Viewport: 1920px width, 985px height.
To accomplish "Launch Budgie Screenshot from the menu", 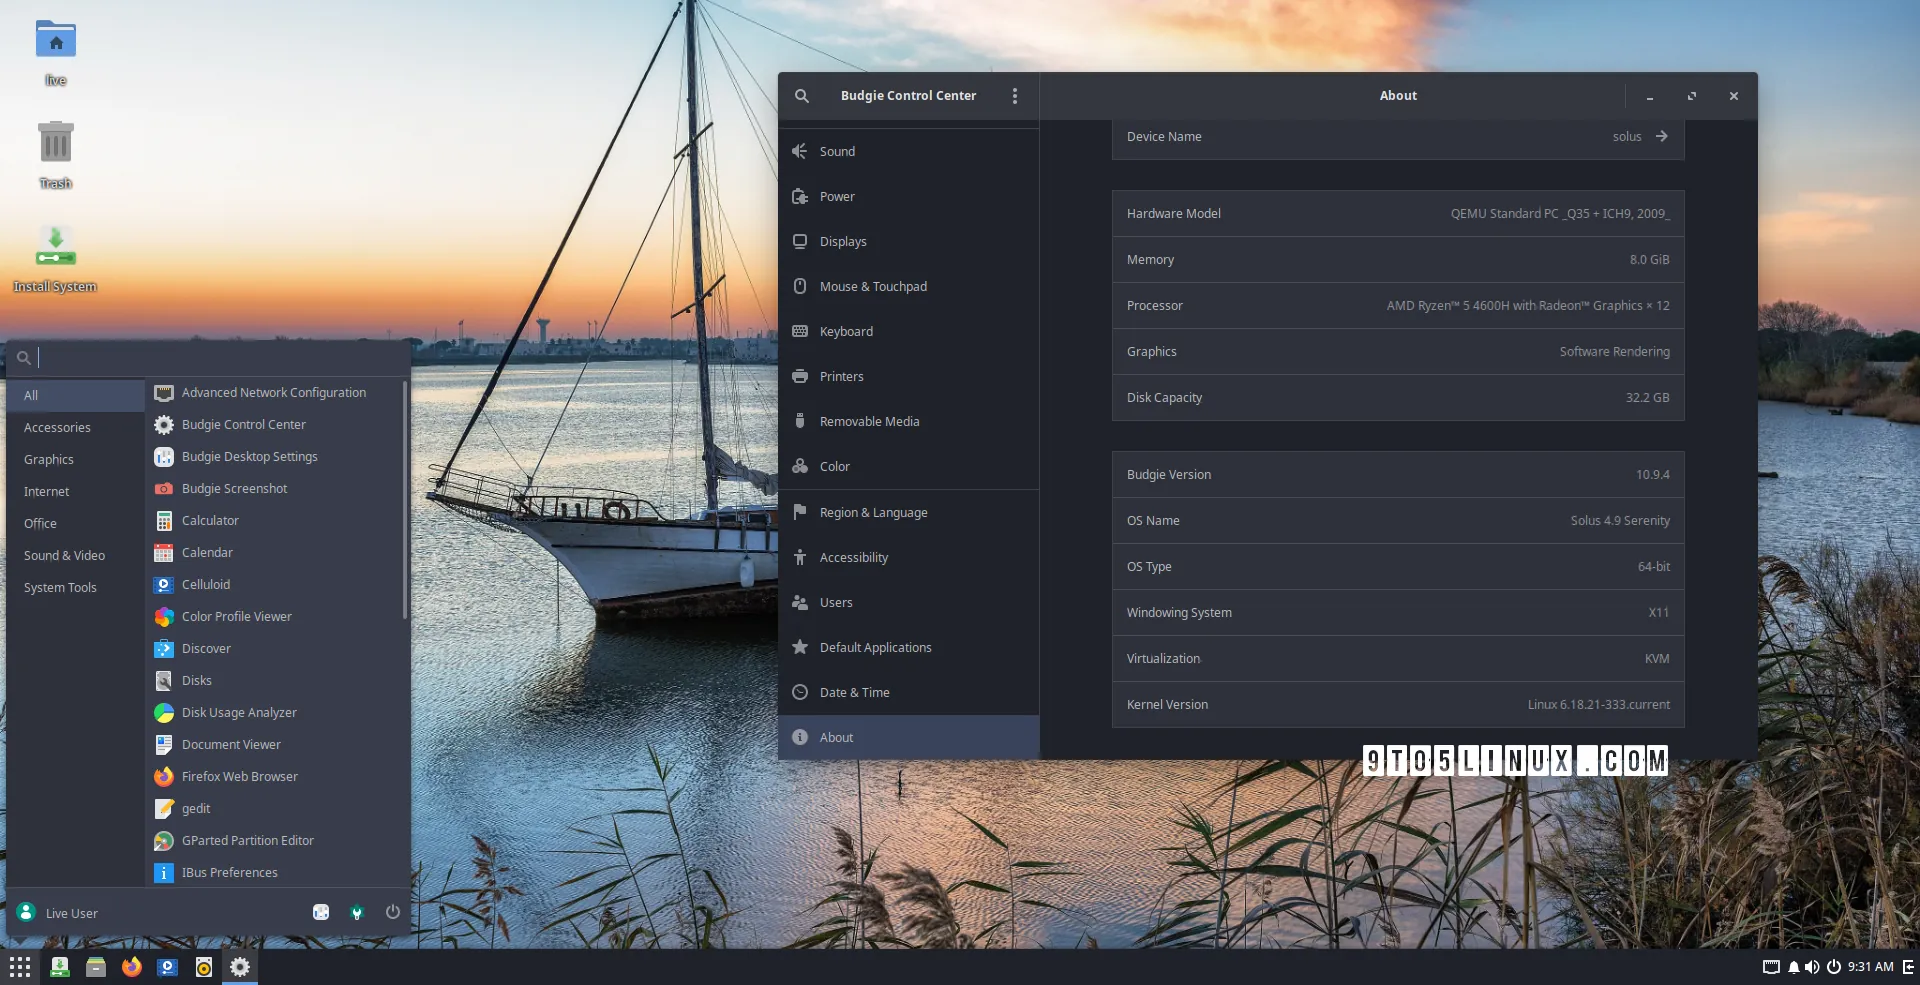I will coord(235,488).
